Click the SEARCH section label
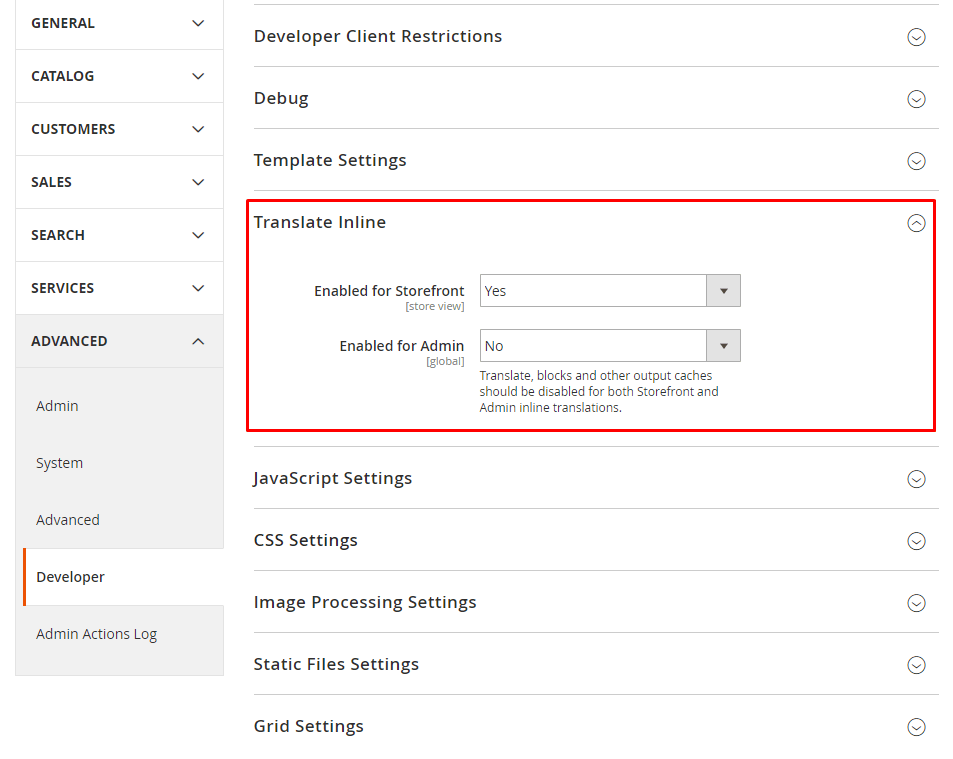Screen dimensions: 953x759 pyautogui.click(x=58, y=235)
